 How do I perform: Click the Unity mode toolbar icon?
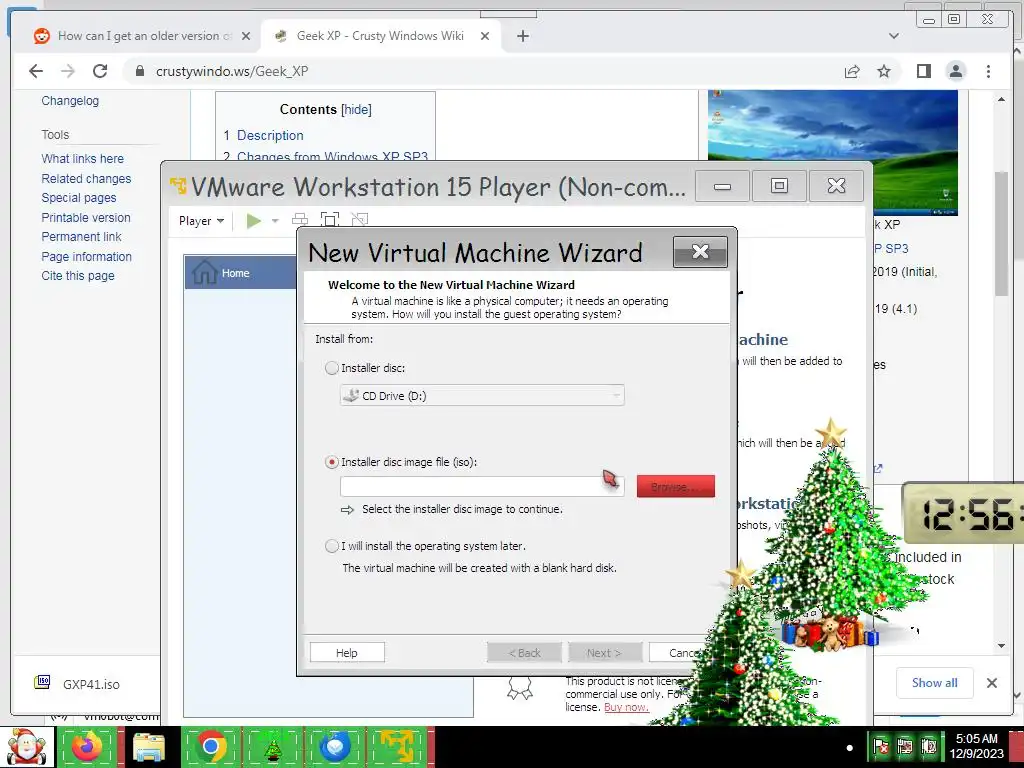coord(359,220)
